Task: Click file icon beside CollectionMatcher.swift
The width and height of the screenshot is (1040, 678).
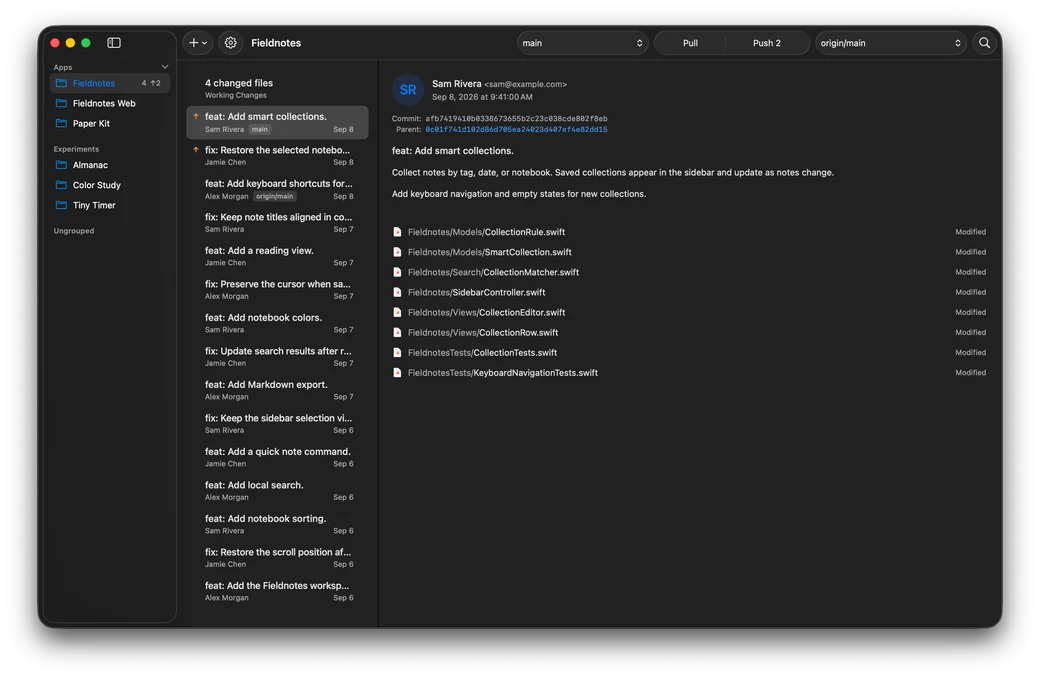Action: pos(397,272)
